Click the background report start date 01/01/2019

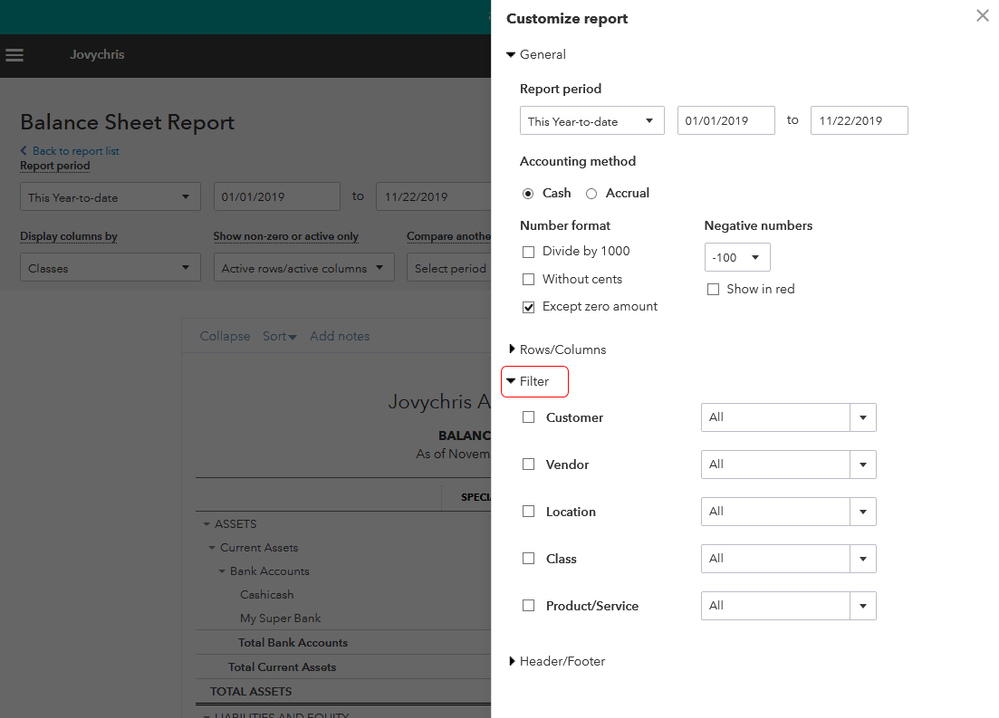pyautogui.click(x=277, y=197)
